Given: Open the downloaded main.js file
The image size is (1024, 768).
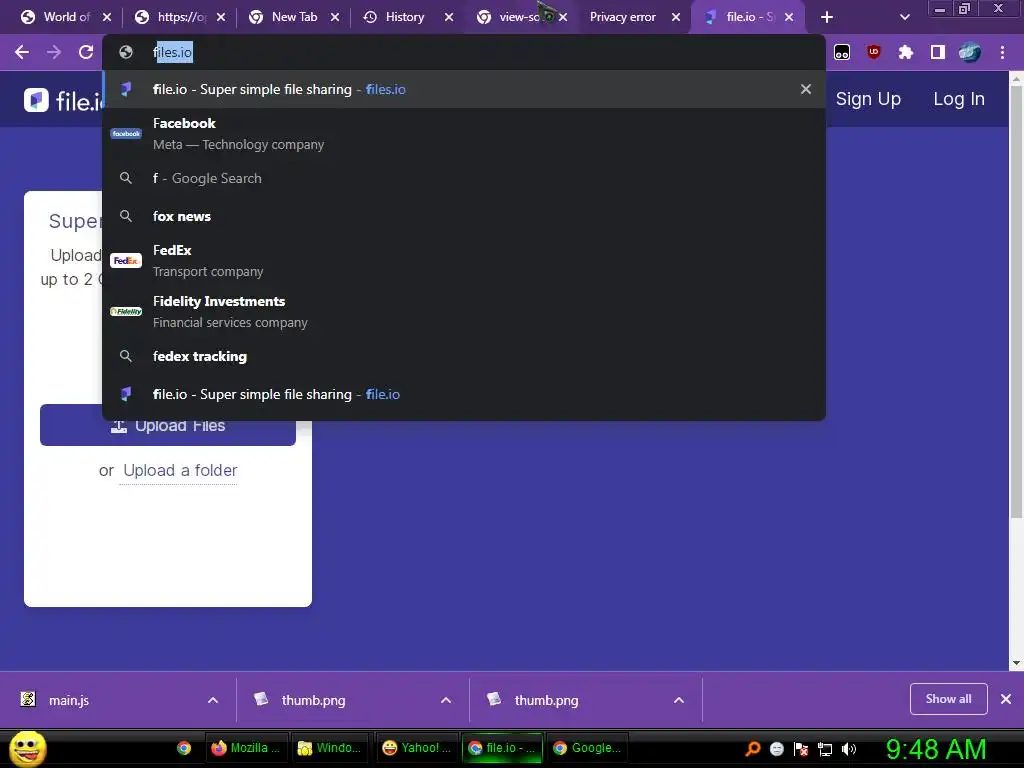Looking at the screenshot, I should point(69,700).
